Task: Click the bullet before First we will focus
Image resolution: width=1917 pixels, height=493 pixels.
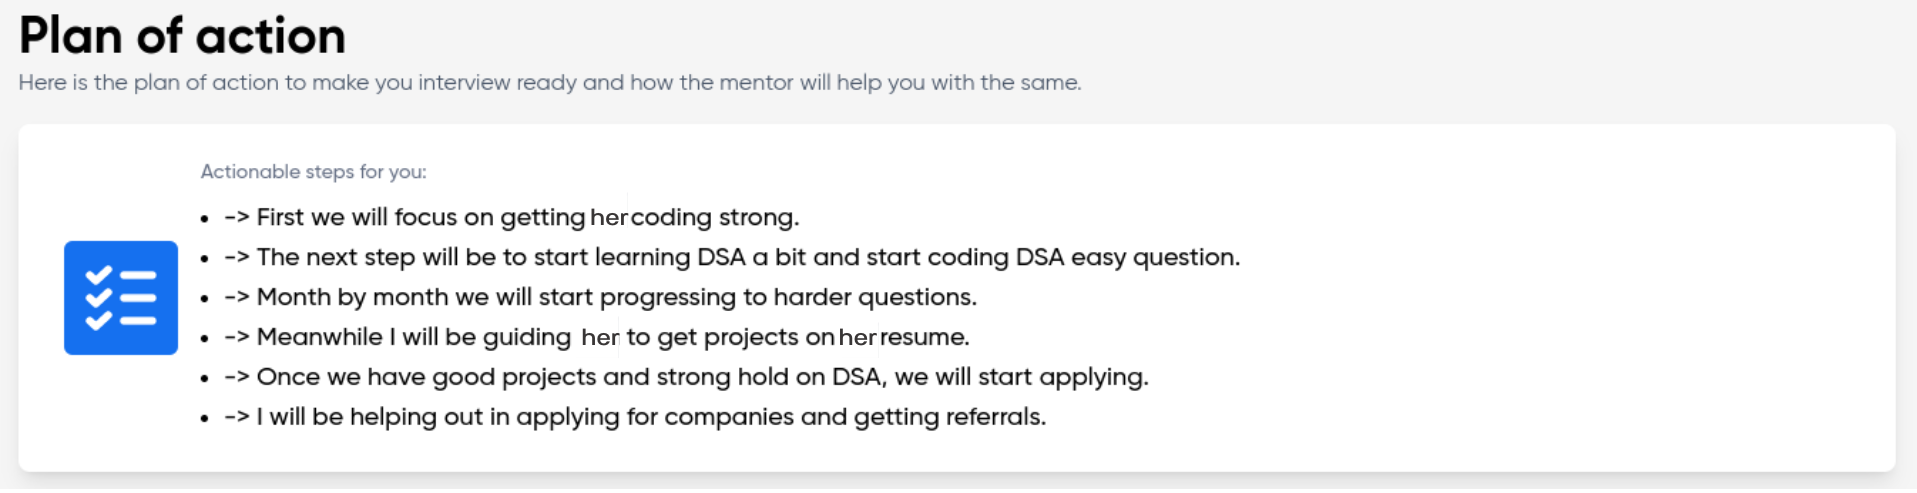Action: (x=204, y=219)
